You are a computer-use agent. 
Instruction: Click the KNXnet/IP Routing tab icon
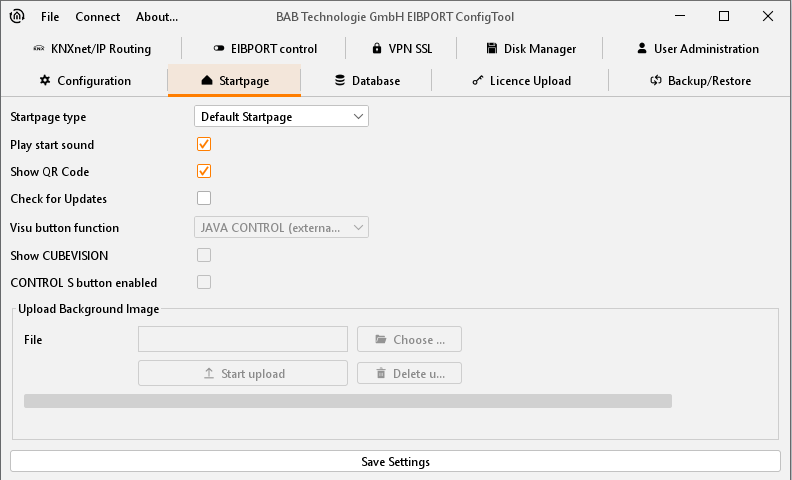pyautogui.click(x=40, y=49)
